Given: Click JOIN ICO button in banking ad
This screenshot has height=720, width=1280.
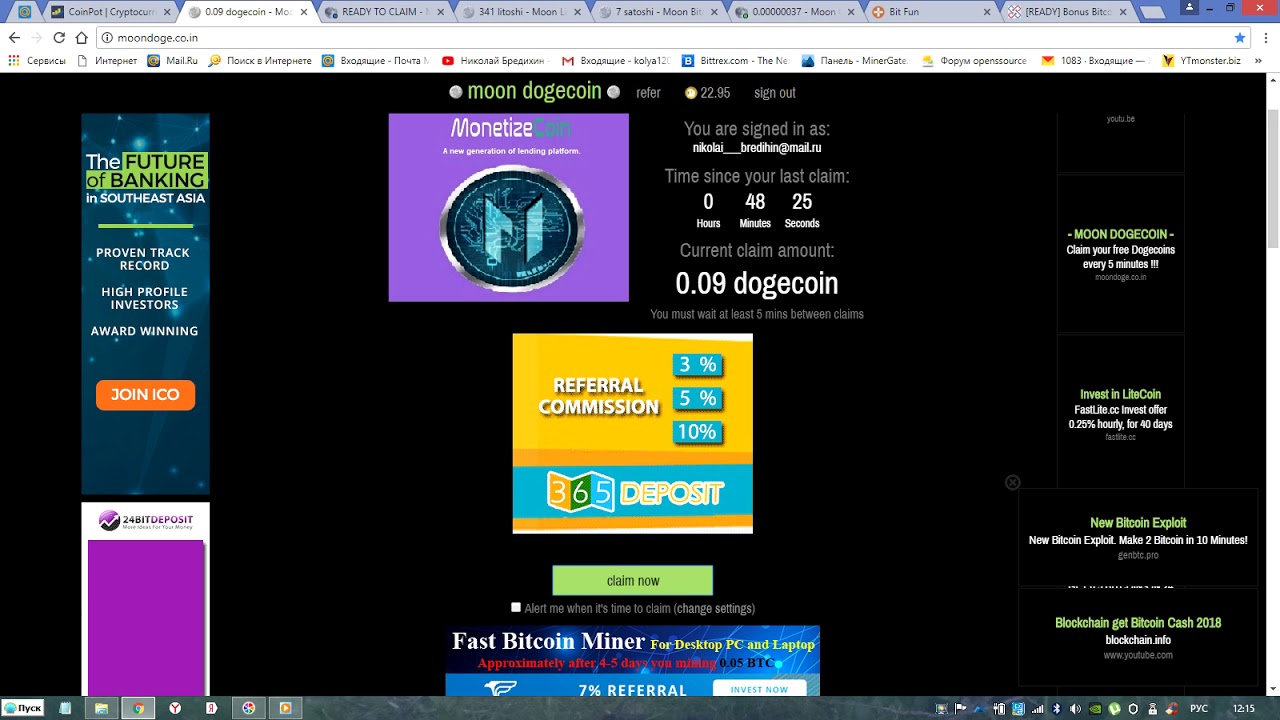Looking at the screenshot, I should pos(145,395).
